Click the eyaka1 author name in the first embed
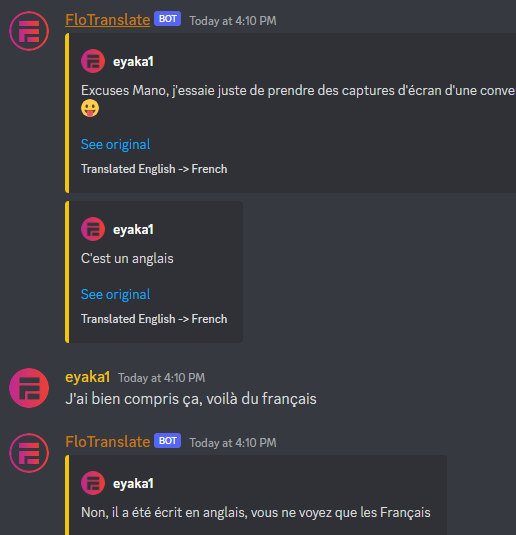 pyautogui.click(x=133, y=62)
